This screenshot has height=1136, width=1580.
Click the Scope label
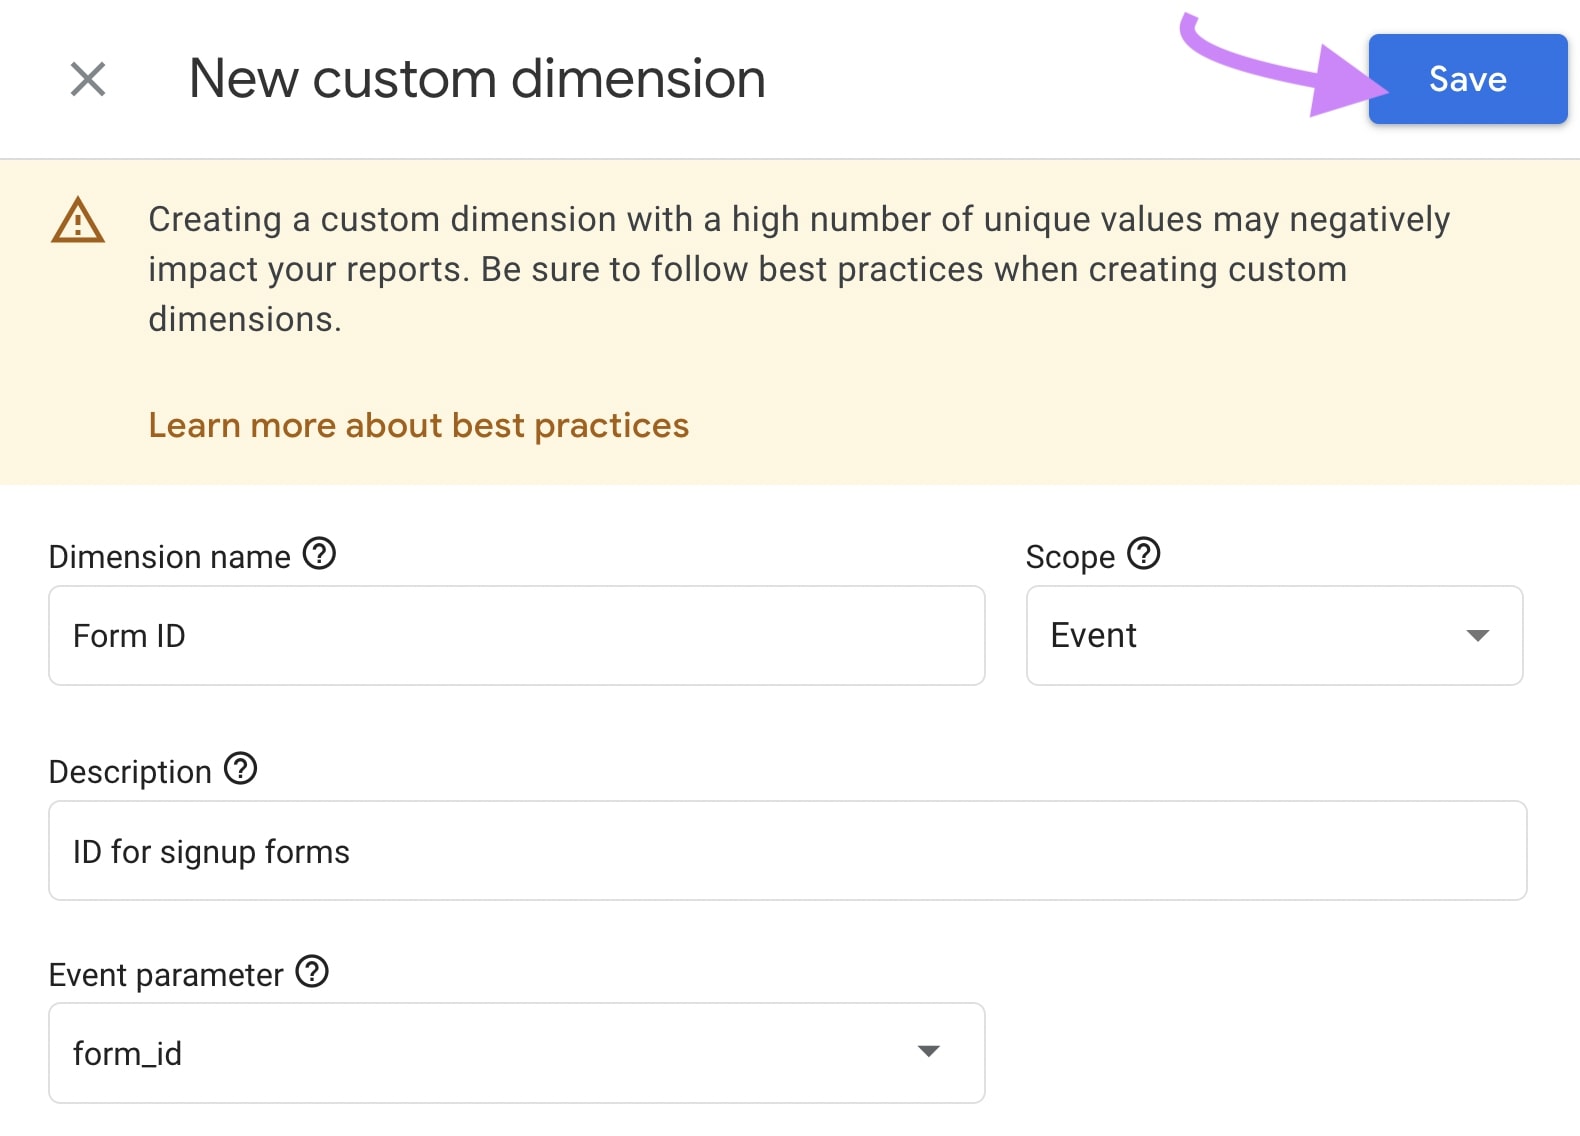(x=1070, y=556)
